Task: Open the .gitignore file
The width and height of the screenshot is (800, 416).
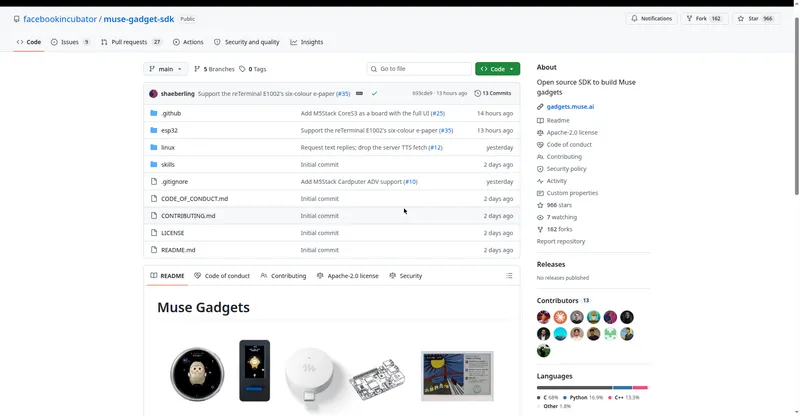Action: pyautogui.click(x=174, y=182)
